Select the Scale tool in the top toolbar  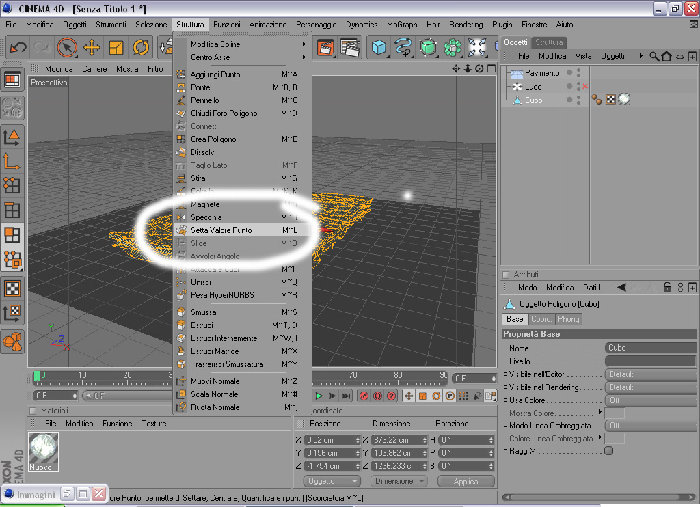[x=116, y=47]
